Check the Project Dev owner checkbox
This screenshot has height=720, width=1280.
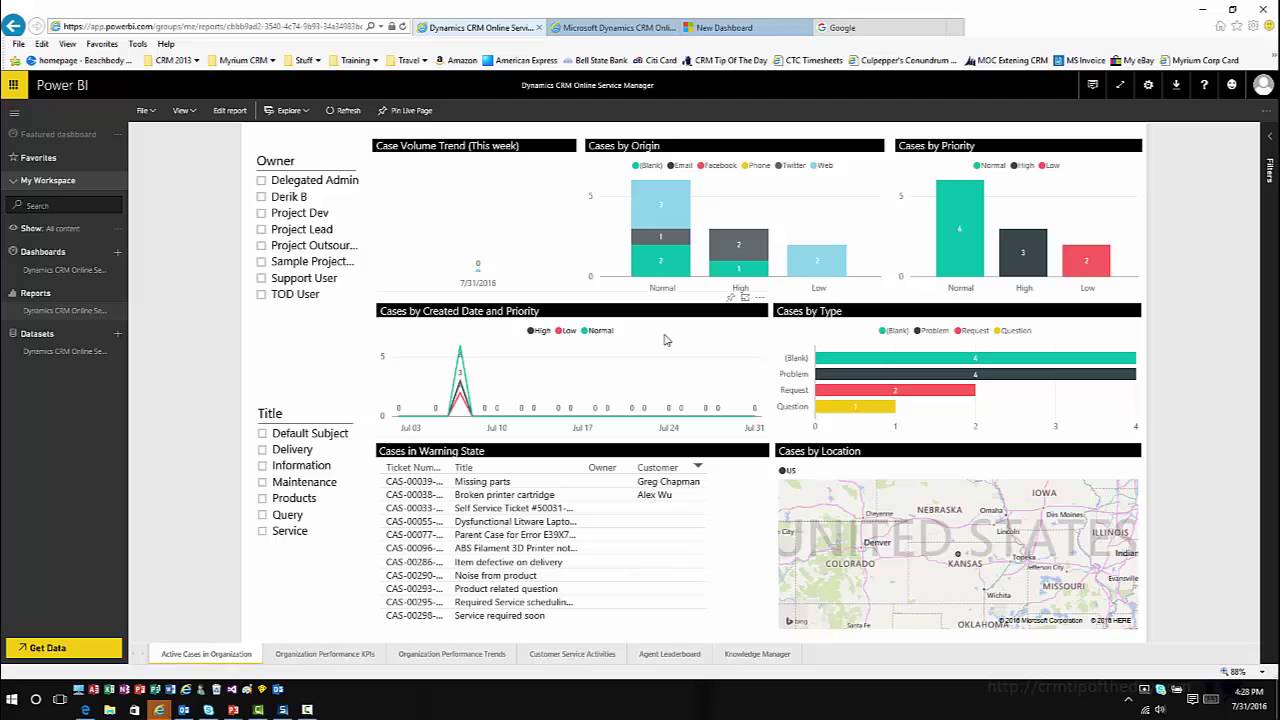point(262,213)
